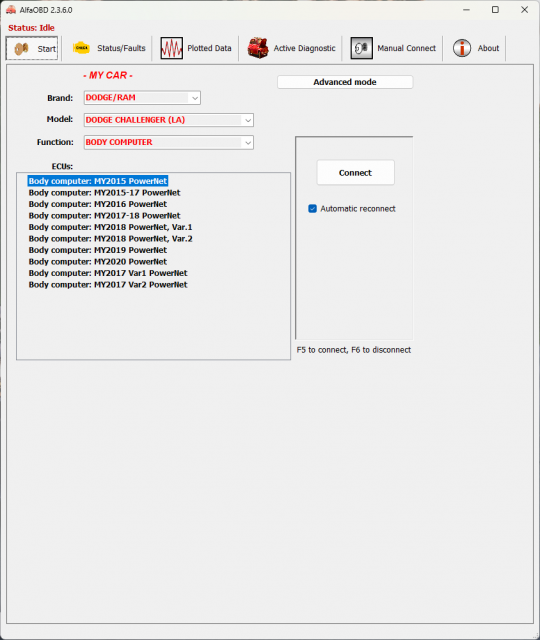This screenshot has width=540, height=640.
Task: Click the ECUs: label
Action: click(62, 166)
